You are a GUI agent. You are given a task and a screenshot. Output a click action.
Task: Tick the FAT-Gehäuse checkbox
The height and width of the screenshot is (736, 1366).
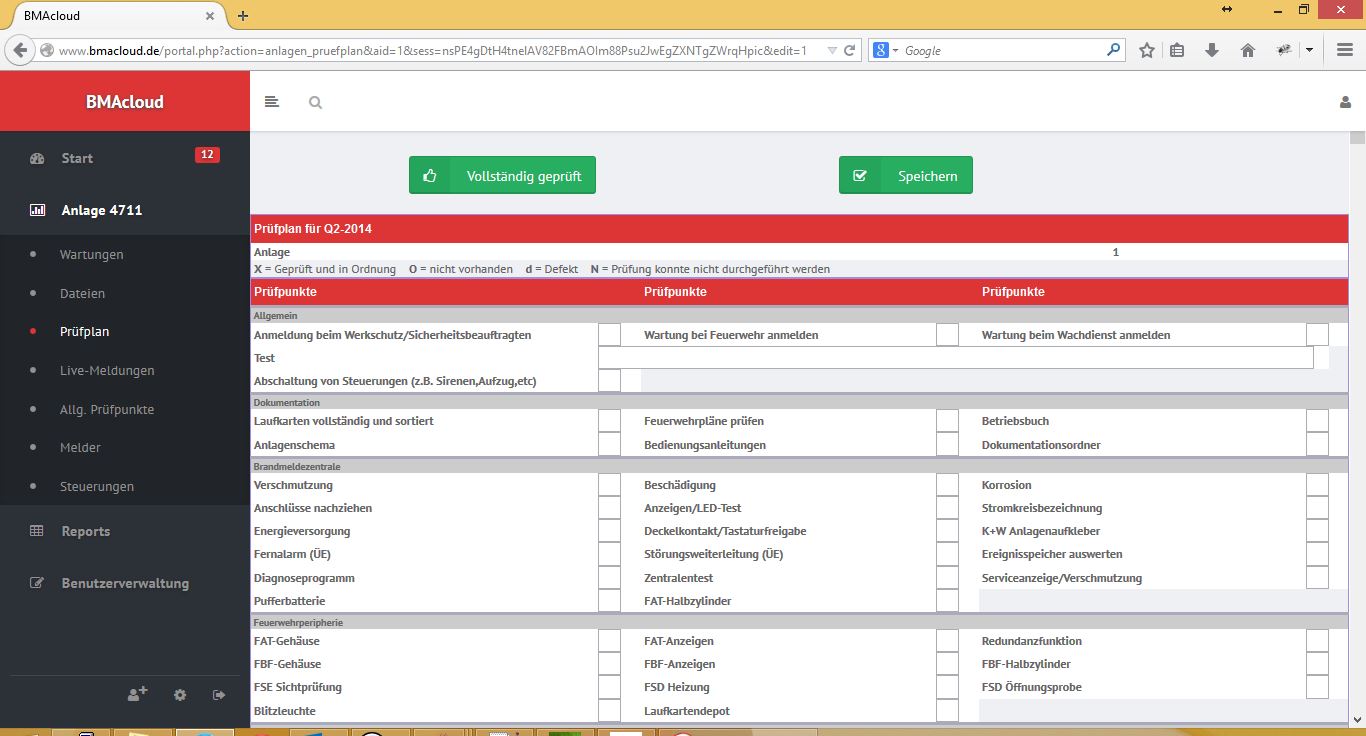click(x=609, y=640)
